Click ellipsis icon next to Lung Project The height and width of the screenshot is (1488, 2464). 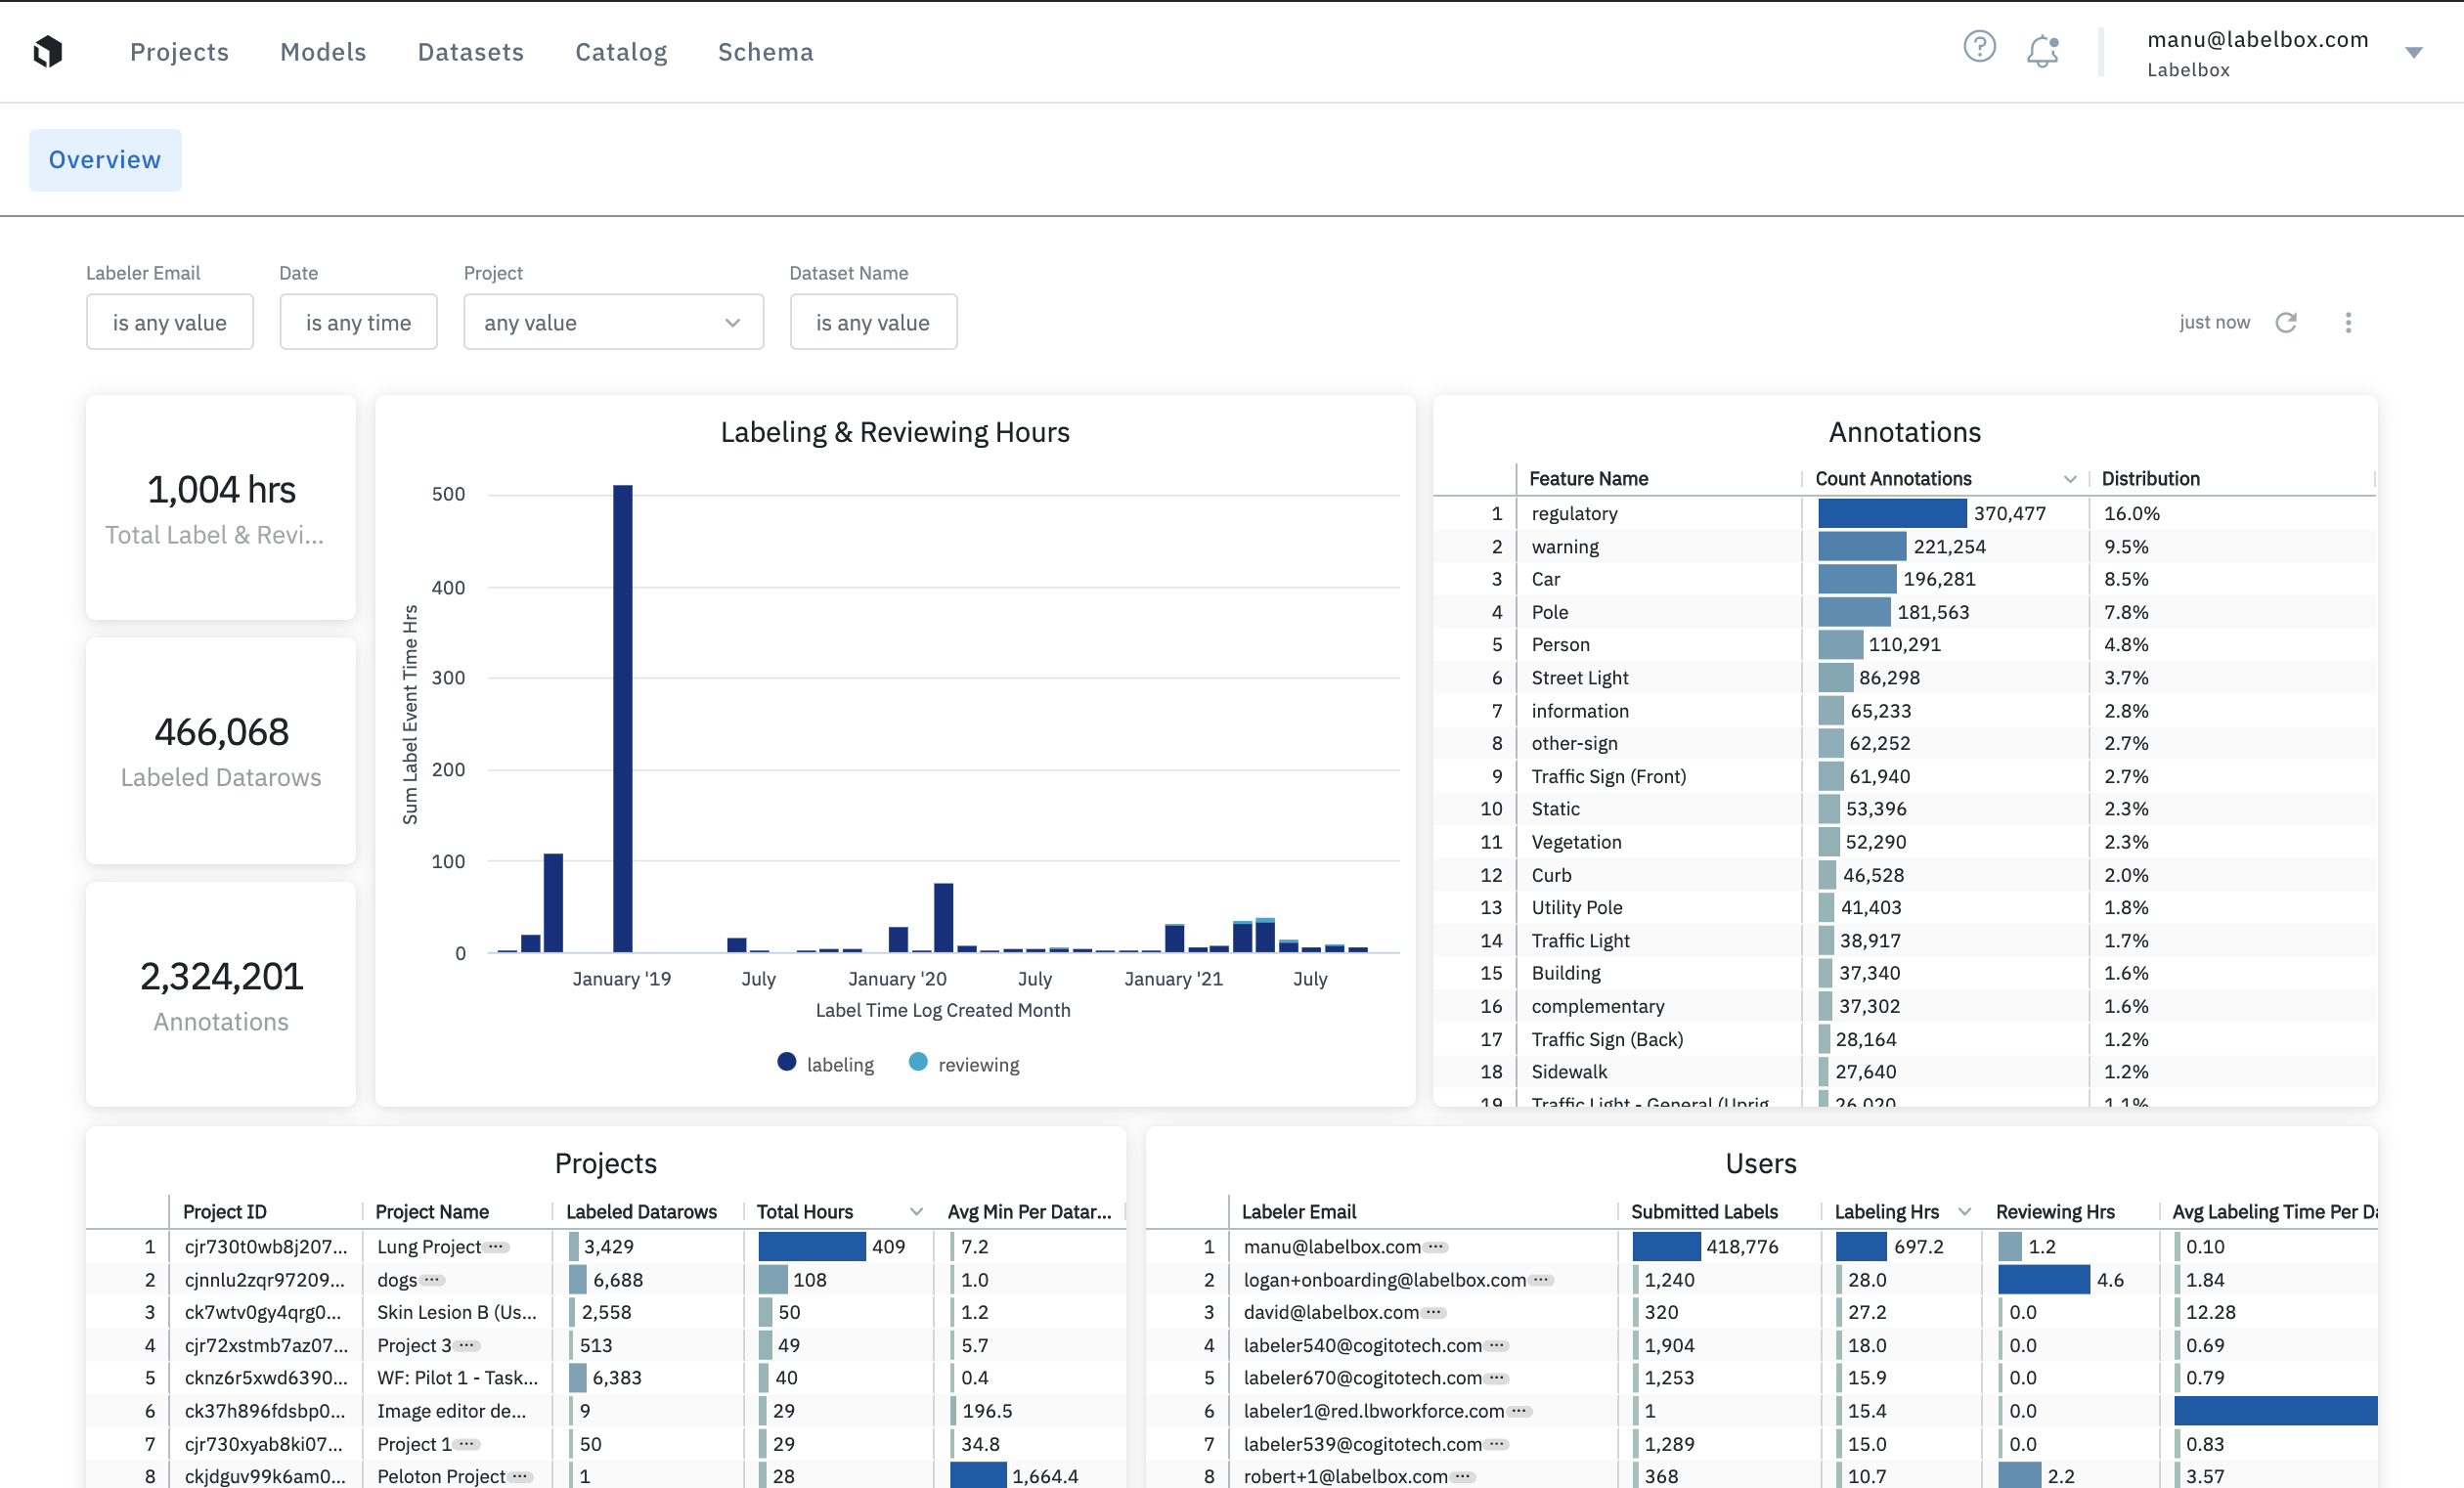point(497,1247)
